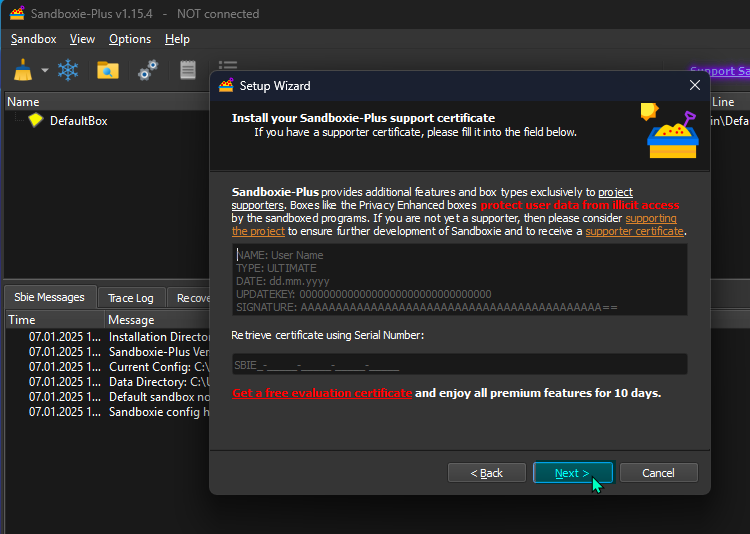The image size is (750, 534).
Task: Click the SBIE serial number field
Action: 460,365
